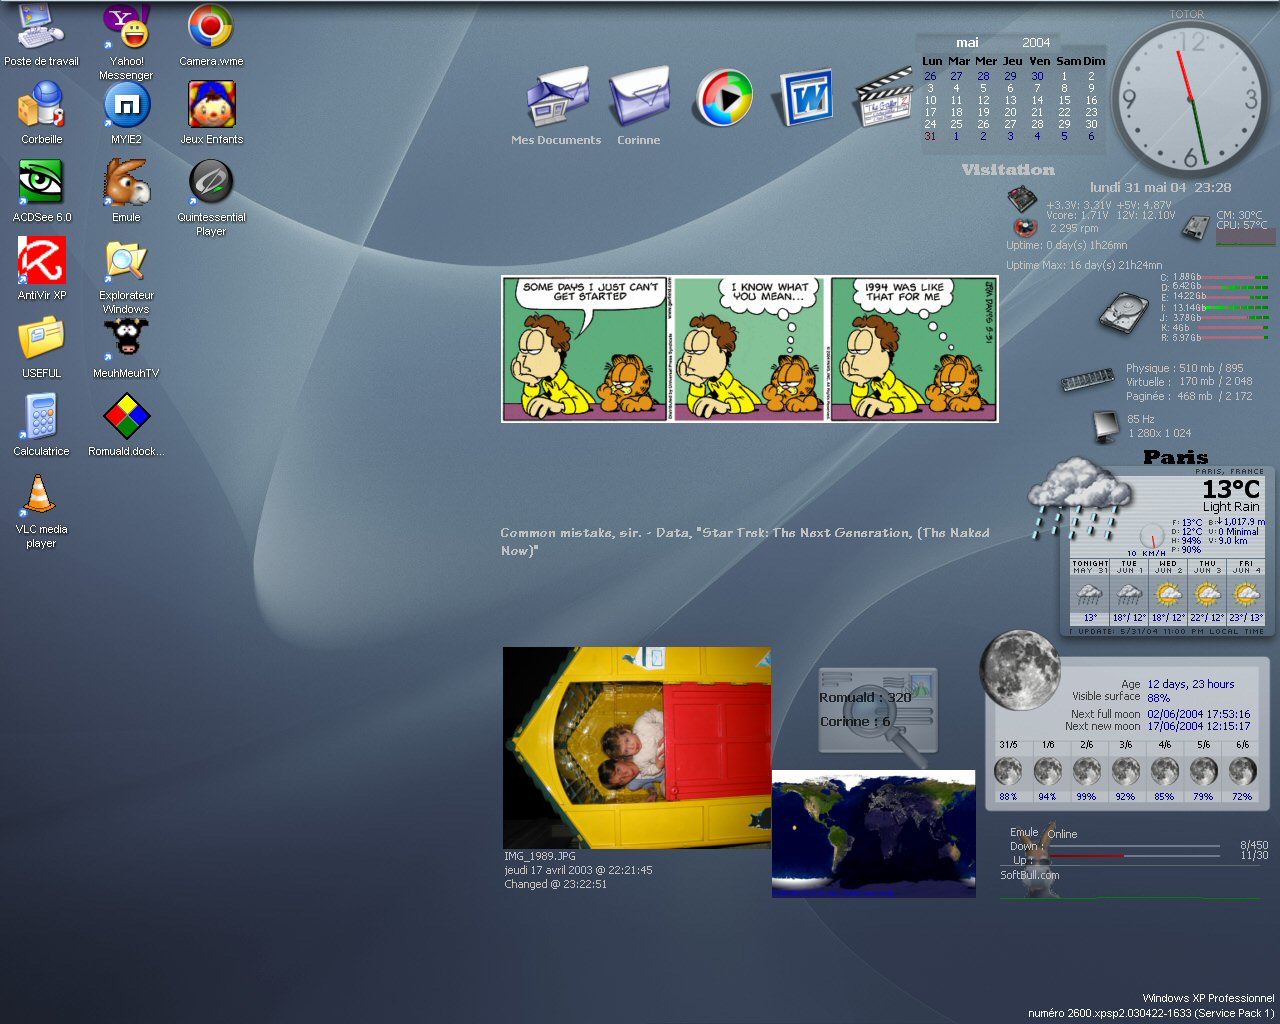Screen dimensions: 1280x1024
Task: Open the Romuald.dock icon
Action: (x=126, y=425)
